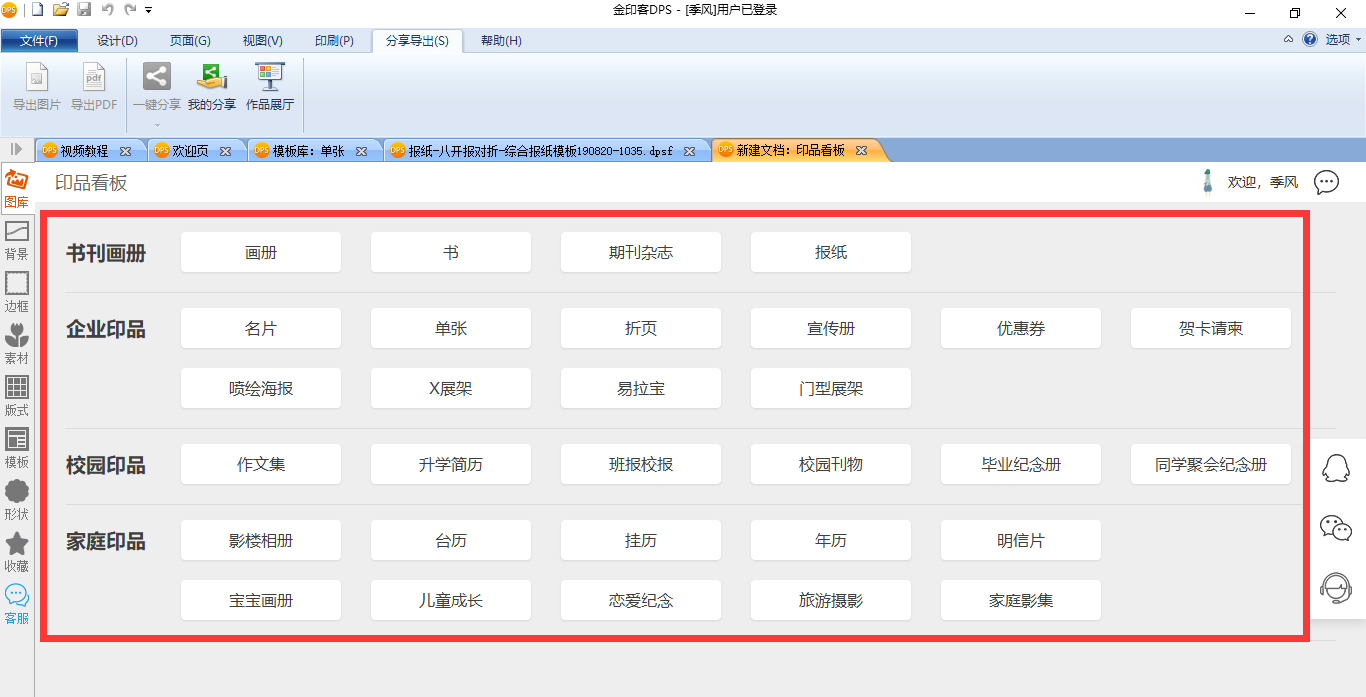The image size is (1366, 697).
Task: Select the 易拉宝 product button
Action: point(640,388)
